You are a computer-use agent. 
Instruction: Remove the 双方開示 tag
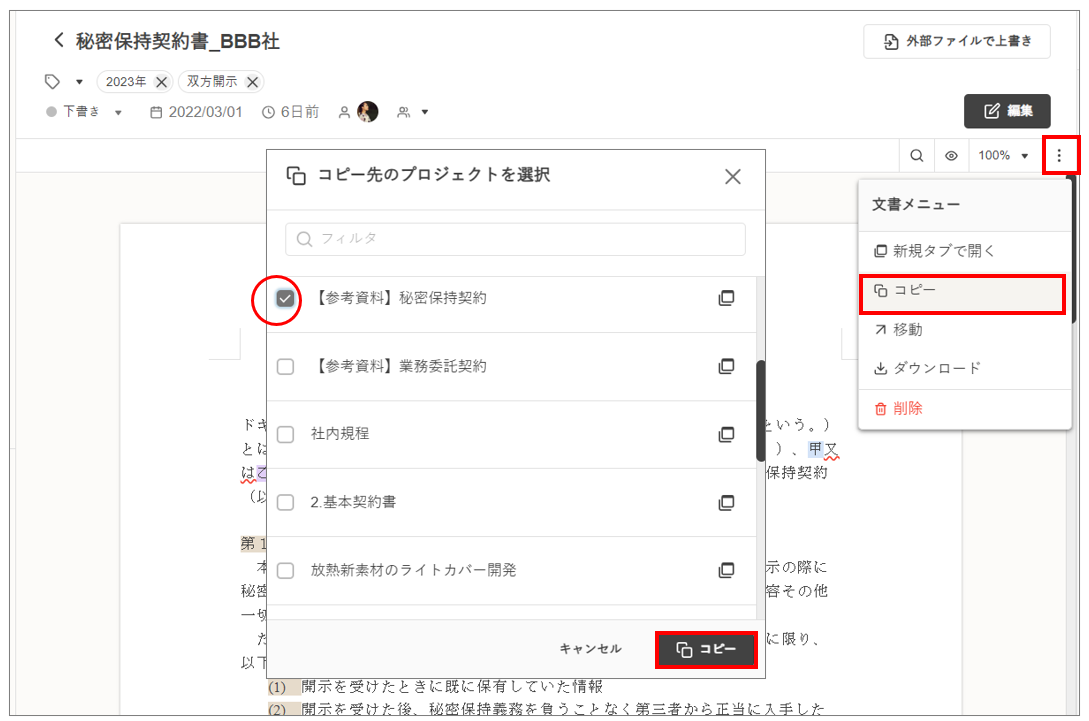pyautogui.click(x=252, y=82)
